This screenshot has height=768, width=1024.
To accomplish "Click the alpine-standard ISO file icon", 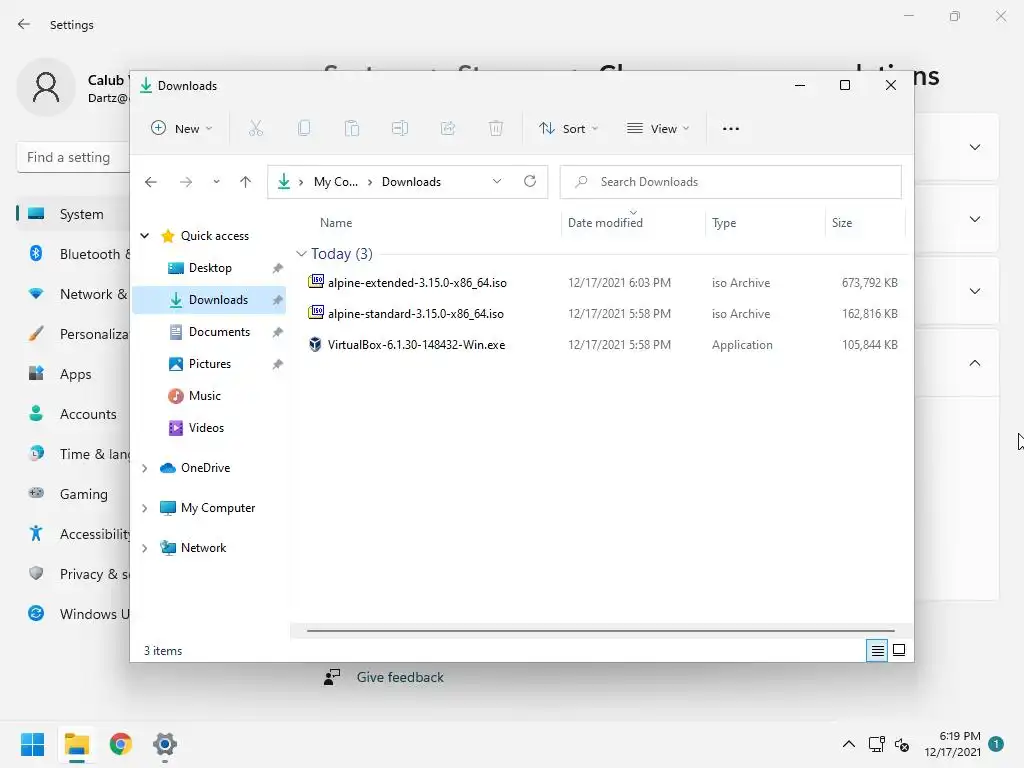I will [x=316, y=312].
